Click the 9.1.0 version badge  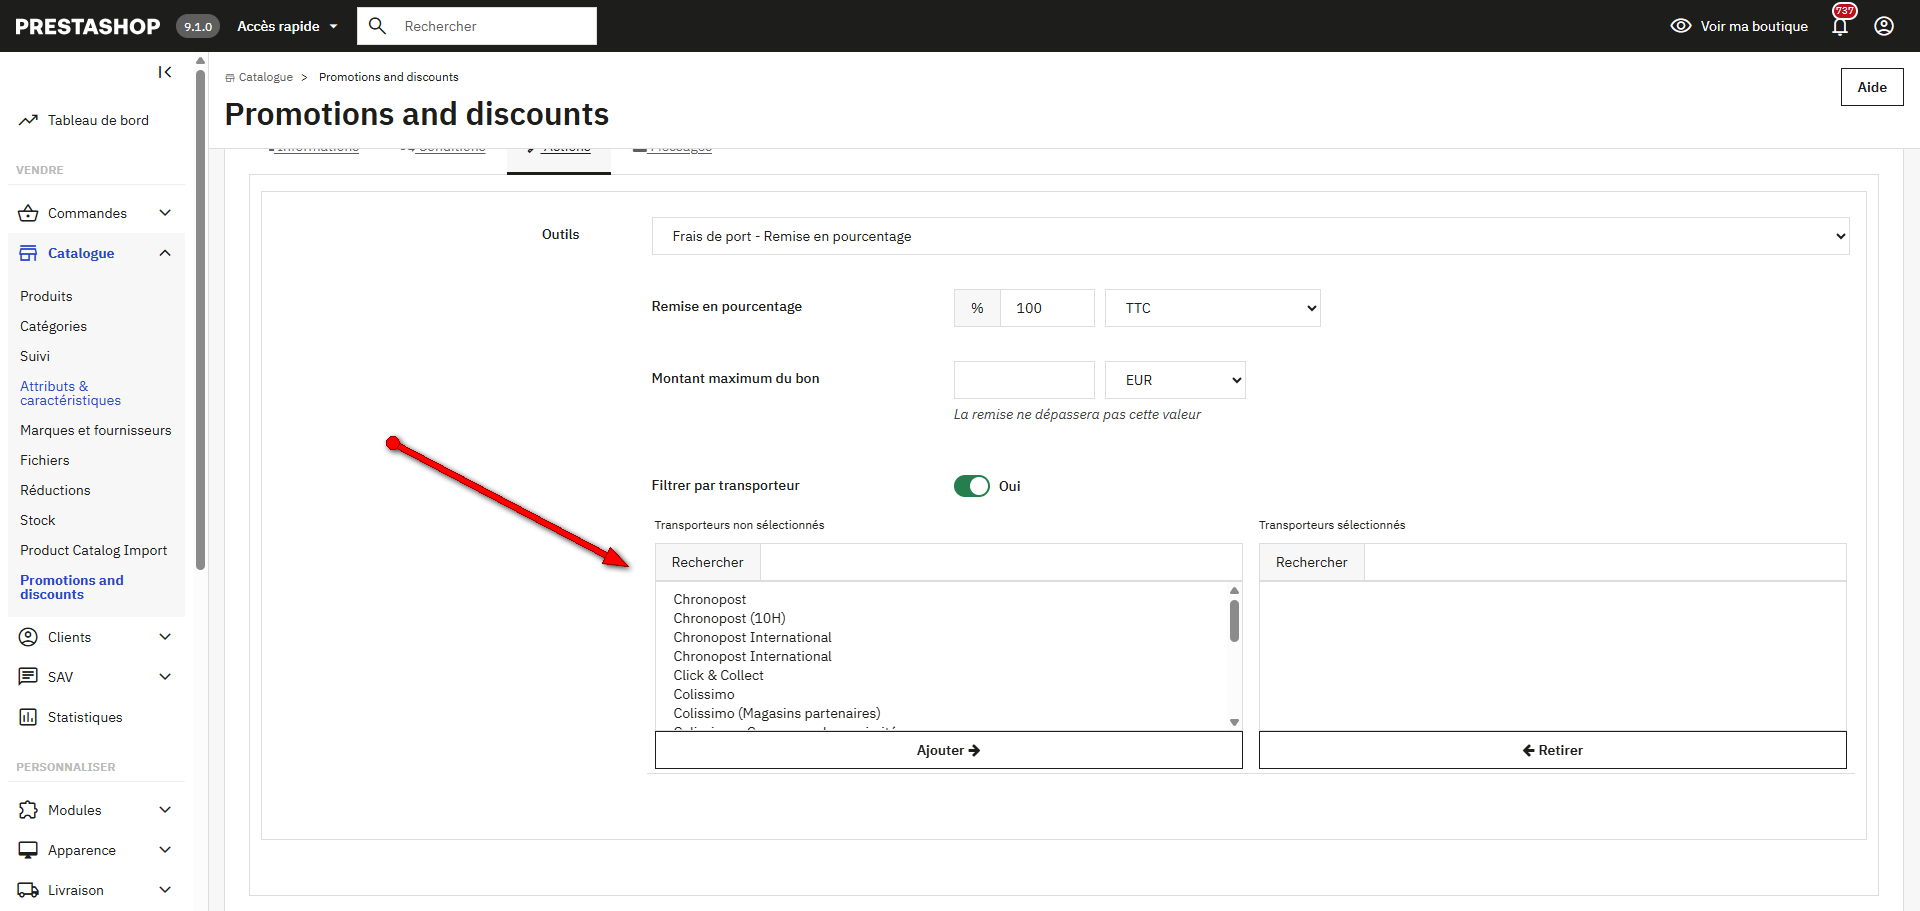tap(198, 26)
